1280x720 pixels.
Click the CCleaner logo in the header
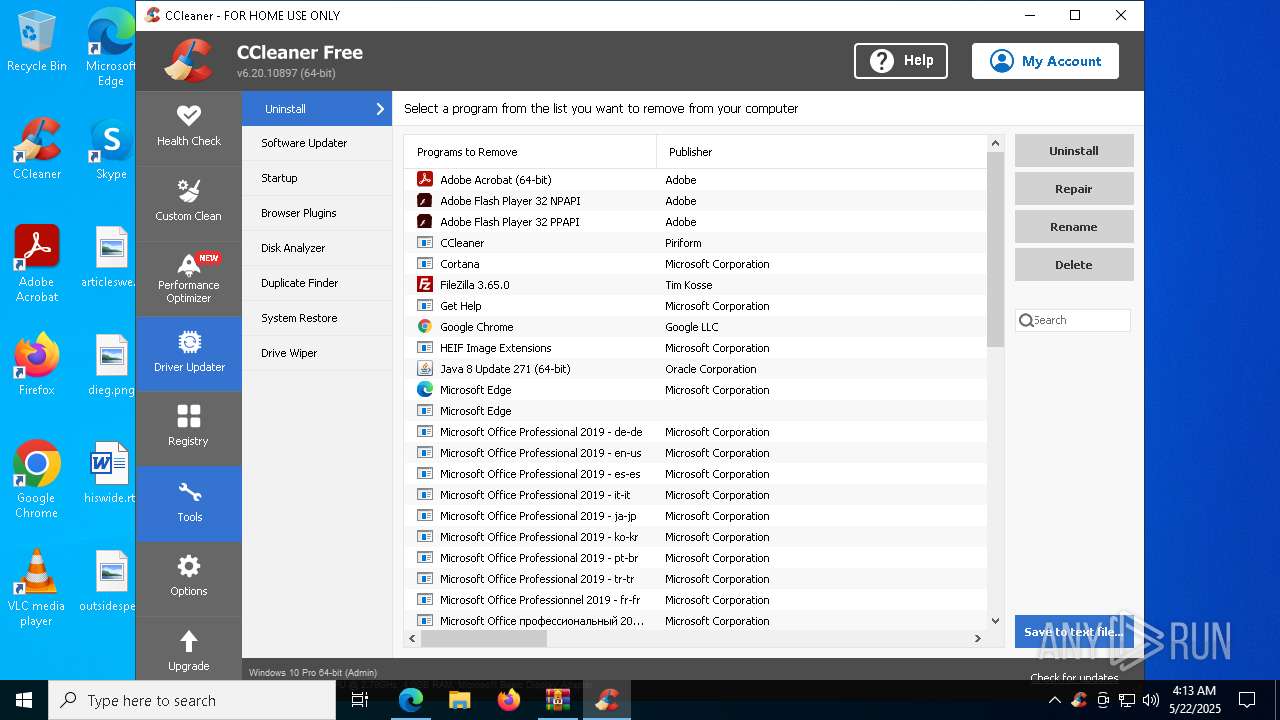coord(190,61)
